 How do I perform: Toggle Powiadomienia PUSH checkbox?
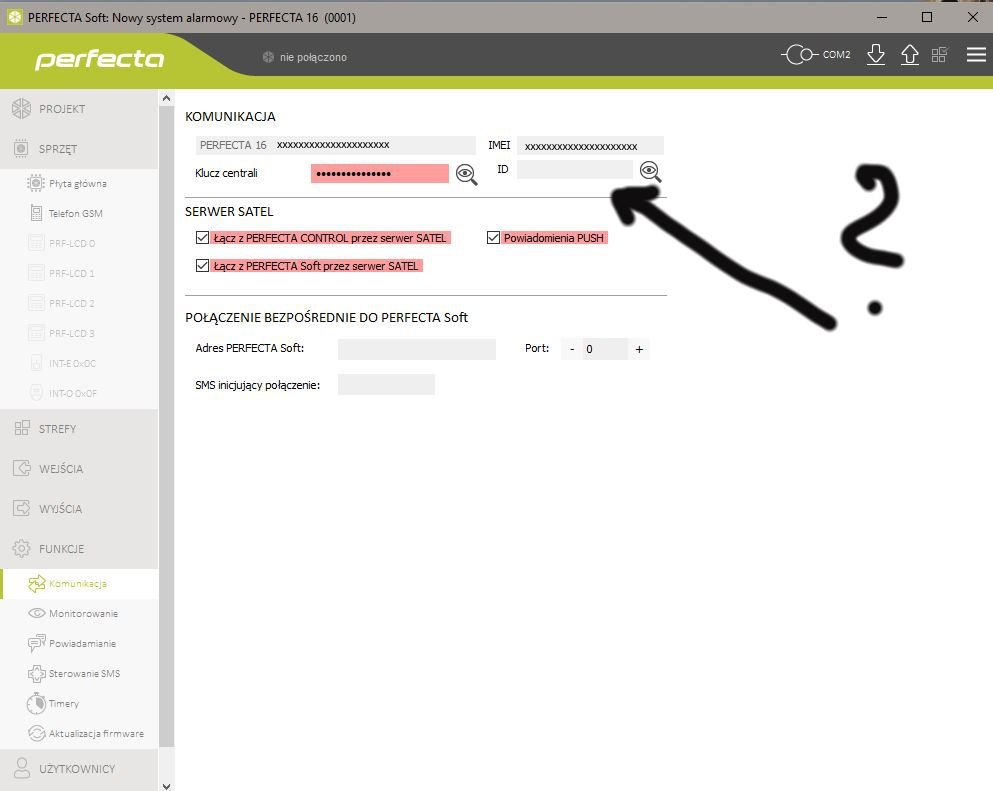point(493,237)
